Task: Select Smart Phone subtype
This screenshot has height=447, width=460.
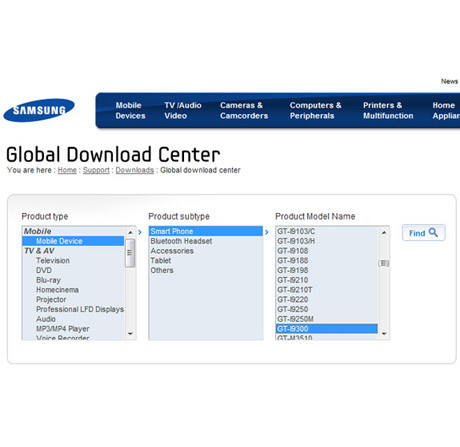Action: (x=206, y=231)
